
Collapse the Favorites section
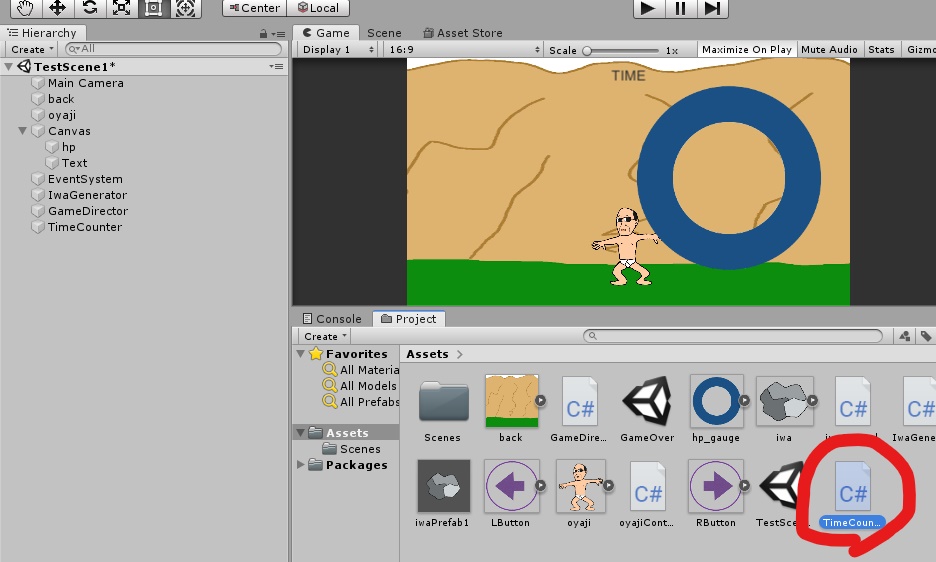click(x=301, y=354)
